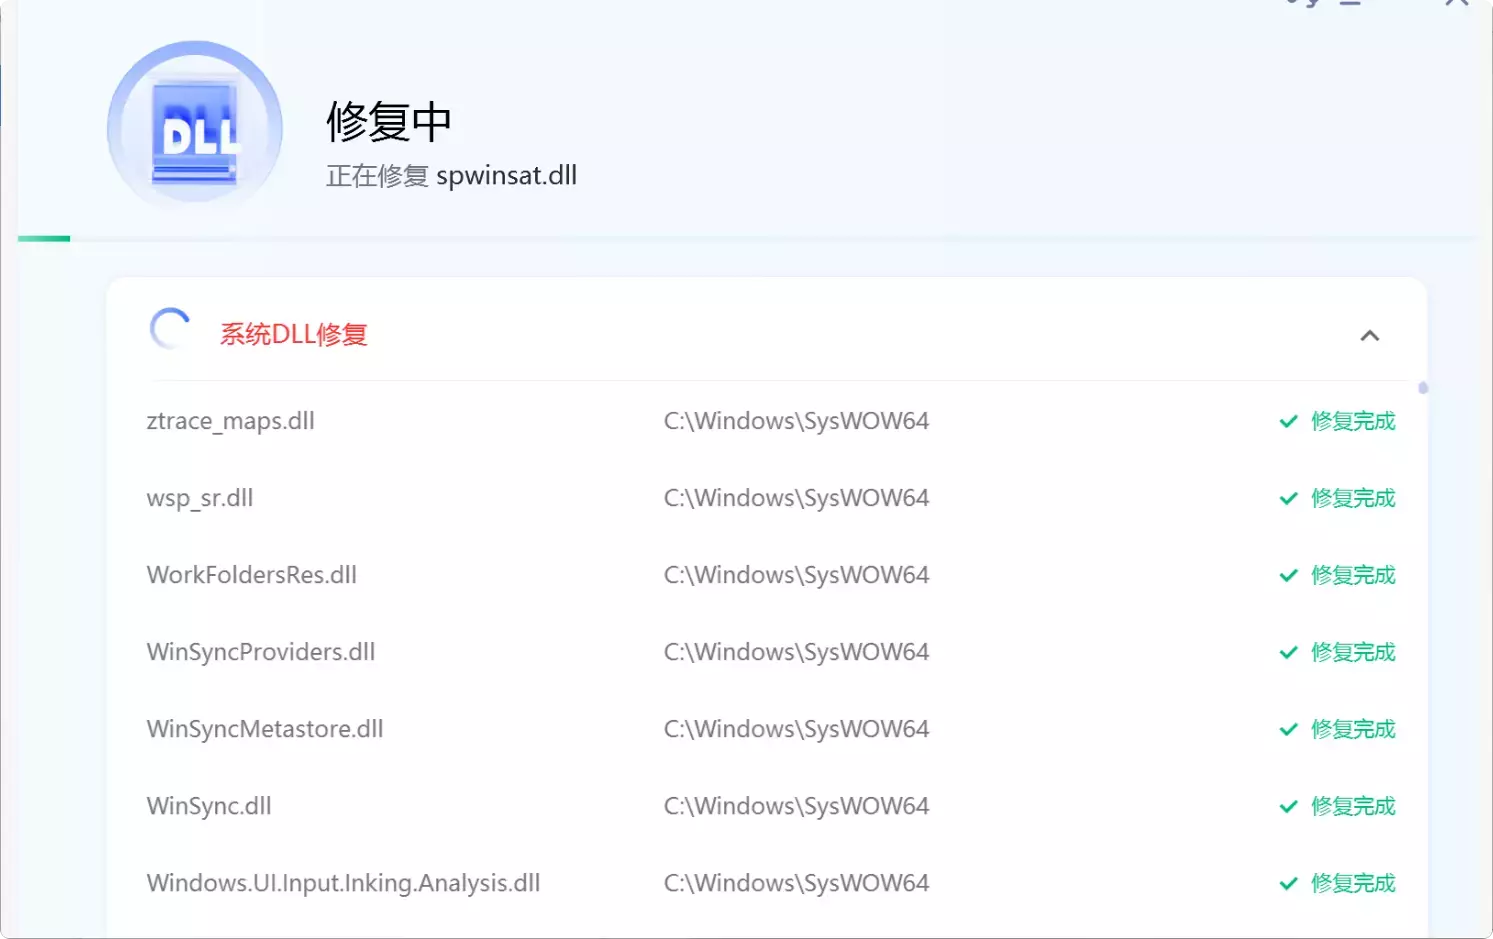Click the 修复完成 status for WinSync.dll

pos(1353,806)
